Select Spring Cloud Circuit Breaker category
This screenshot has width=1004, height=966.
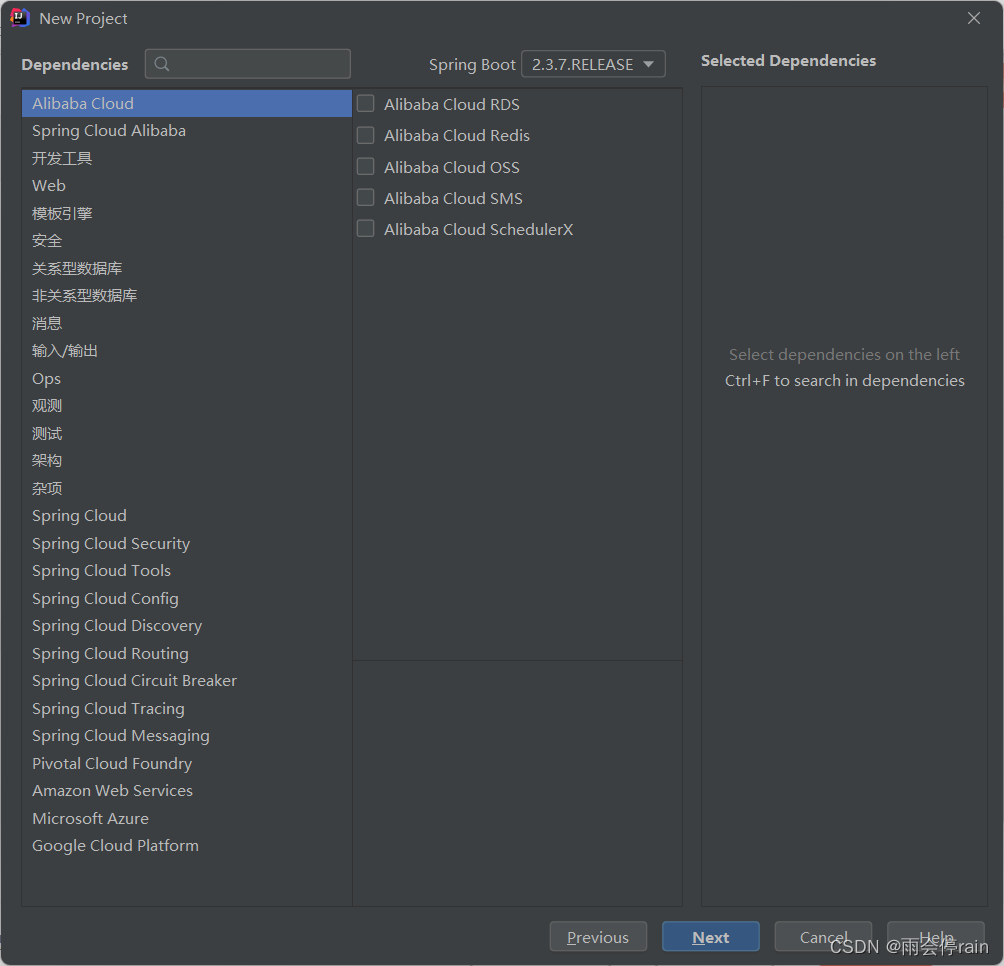click(186, 681)
